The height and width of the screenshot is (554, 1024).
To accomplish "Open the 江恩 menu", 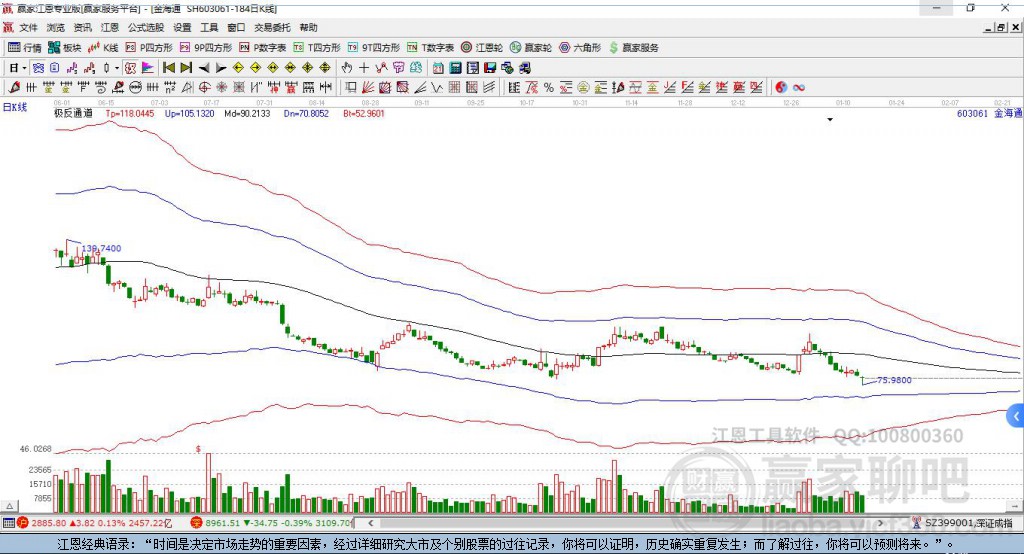I will point(110,27).
